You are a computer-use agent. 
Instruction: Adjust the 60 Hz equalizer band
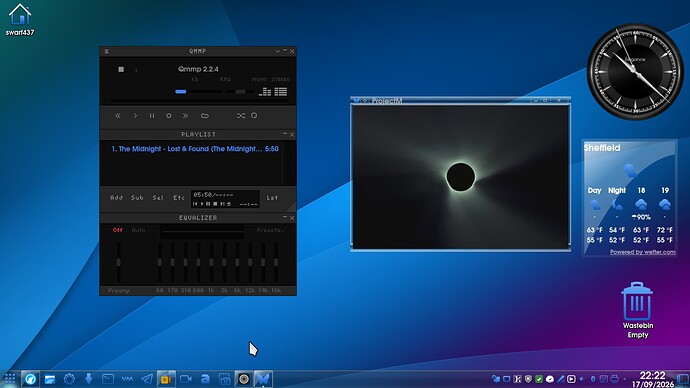159,262
